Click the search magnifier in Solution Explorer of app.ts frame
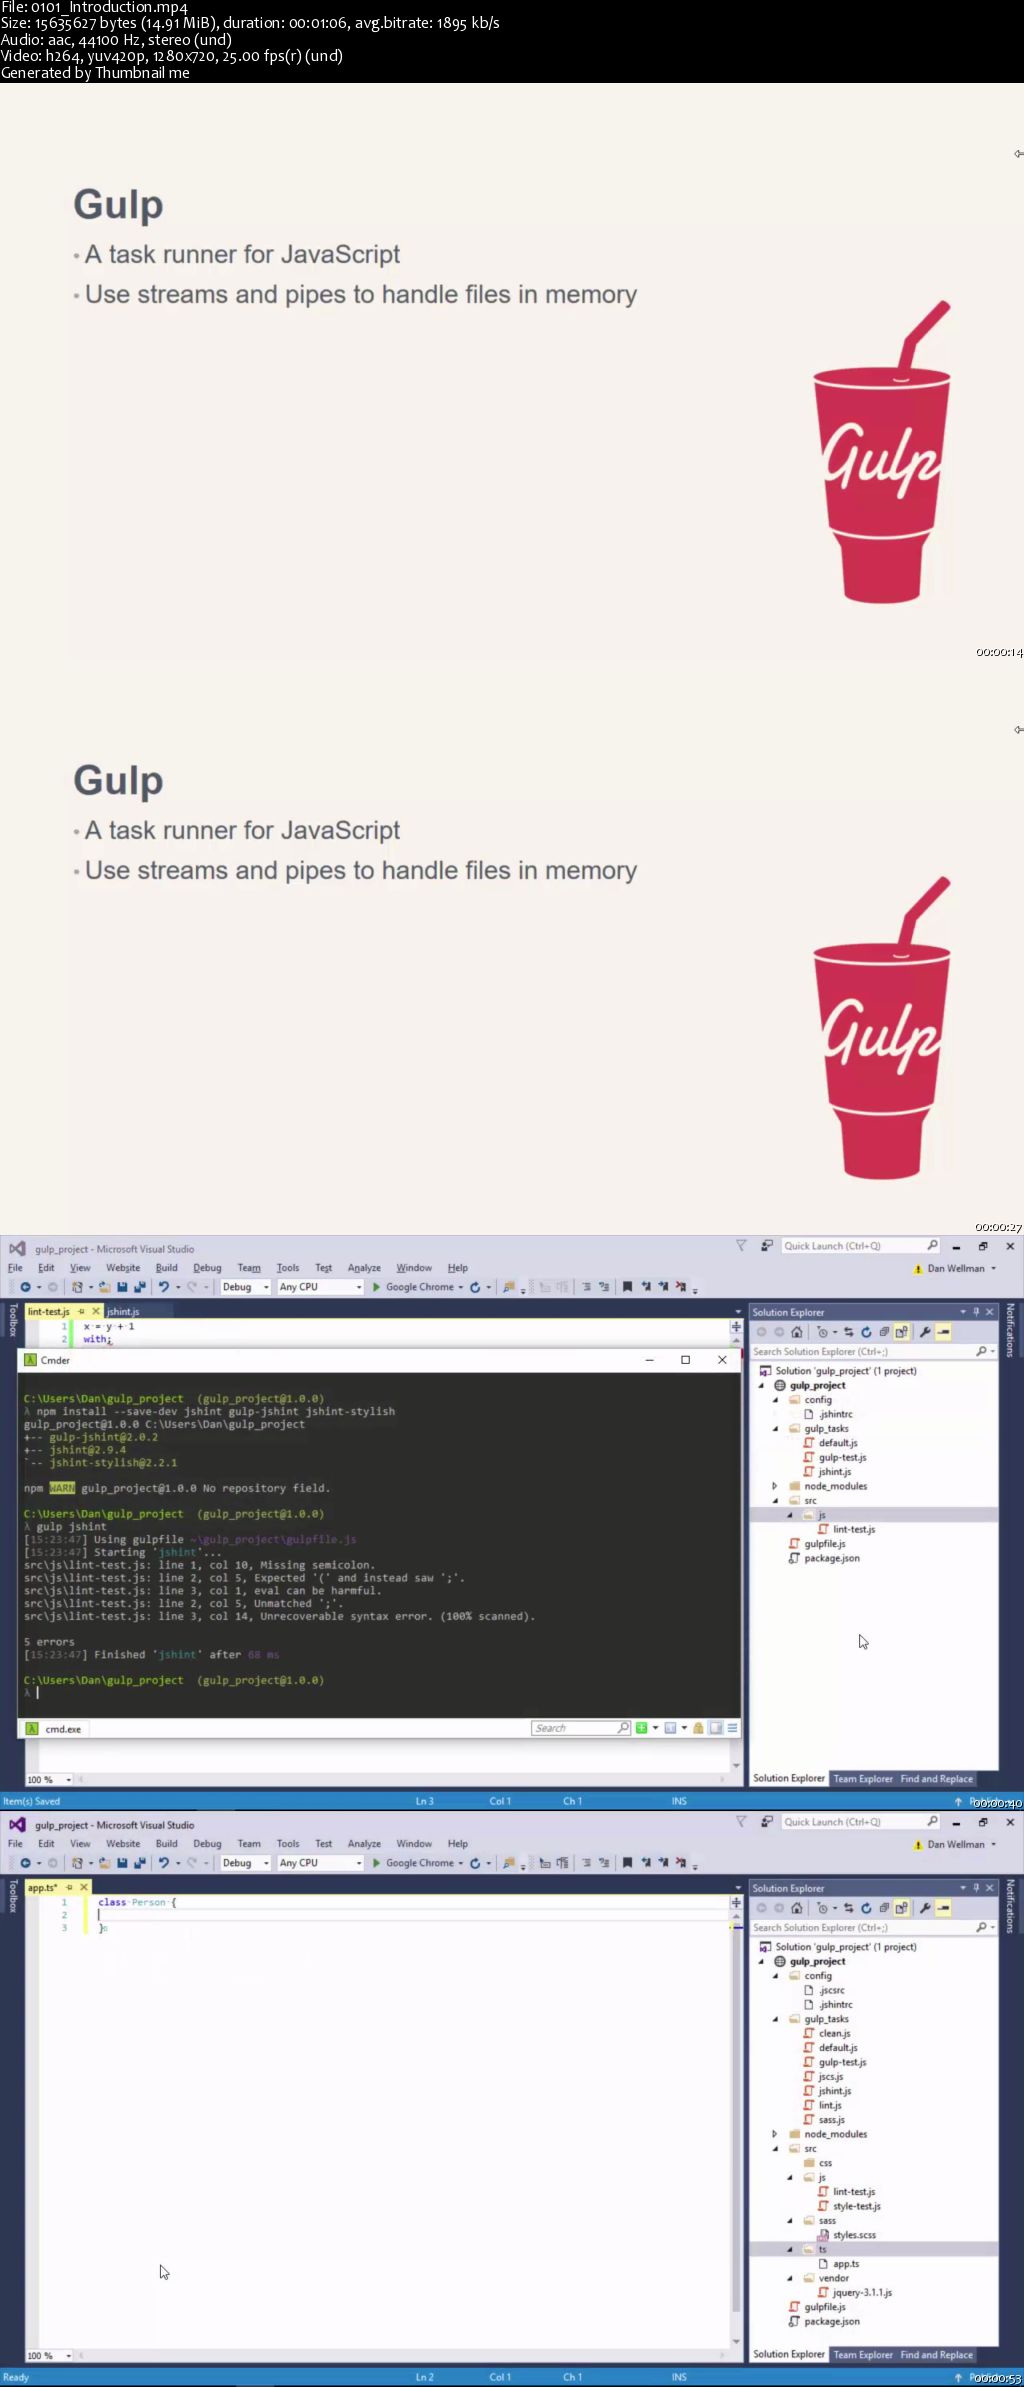1024x2387 pixels. tap(981, 1928)
